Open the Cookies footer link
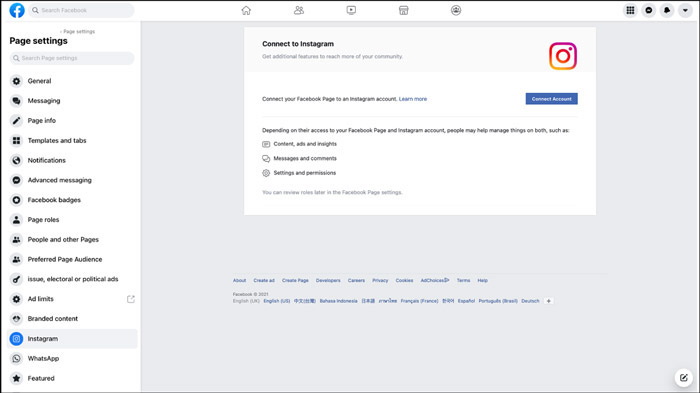700x393 pixels. tap(404, 280)
